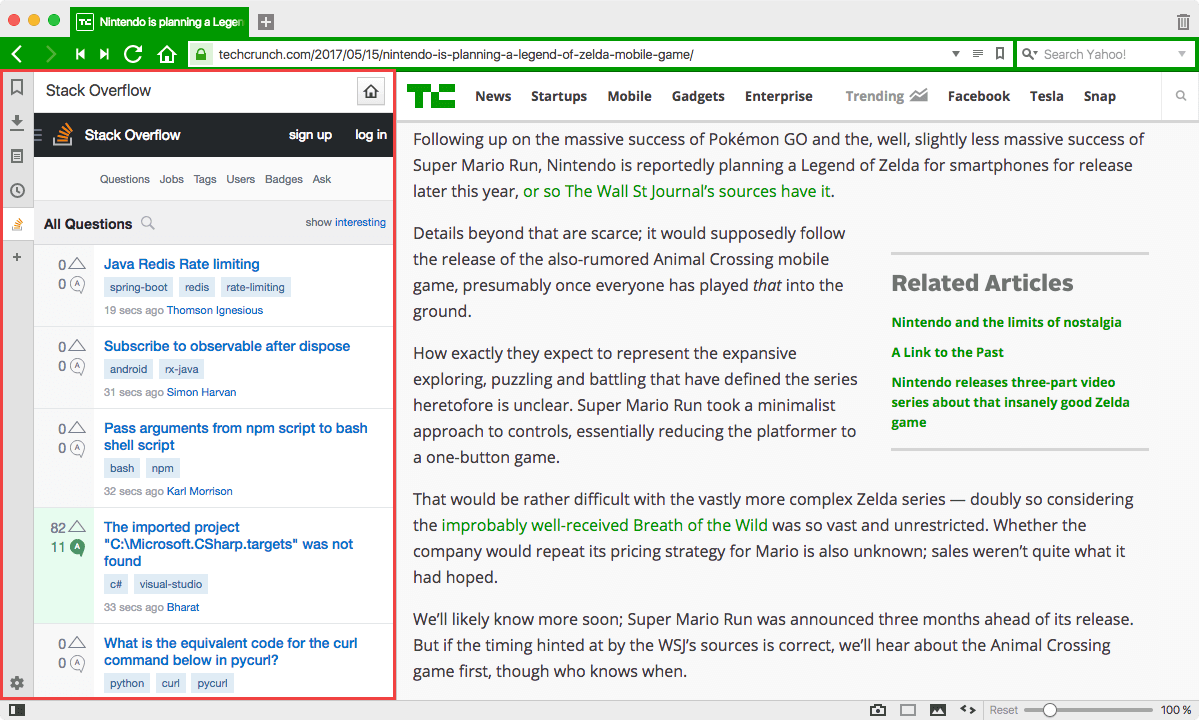Click the visual-studio tag
The width and height of the screenshot is (1199, 720).
(x=171, y=584)
